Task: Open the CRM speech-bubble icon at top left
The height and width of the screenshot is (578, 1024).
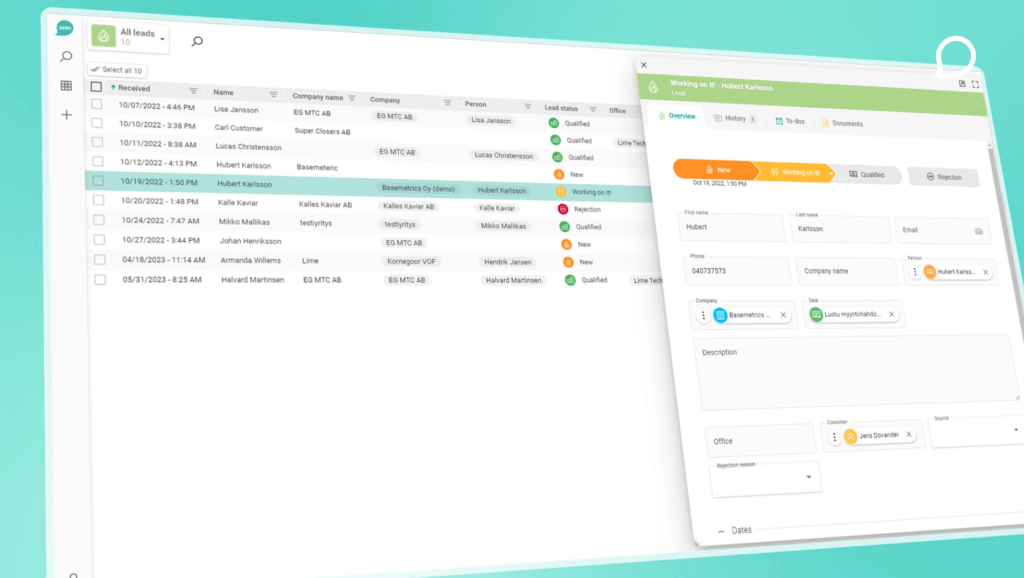Action: (x=66, y=28)
